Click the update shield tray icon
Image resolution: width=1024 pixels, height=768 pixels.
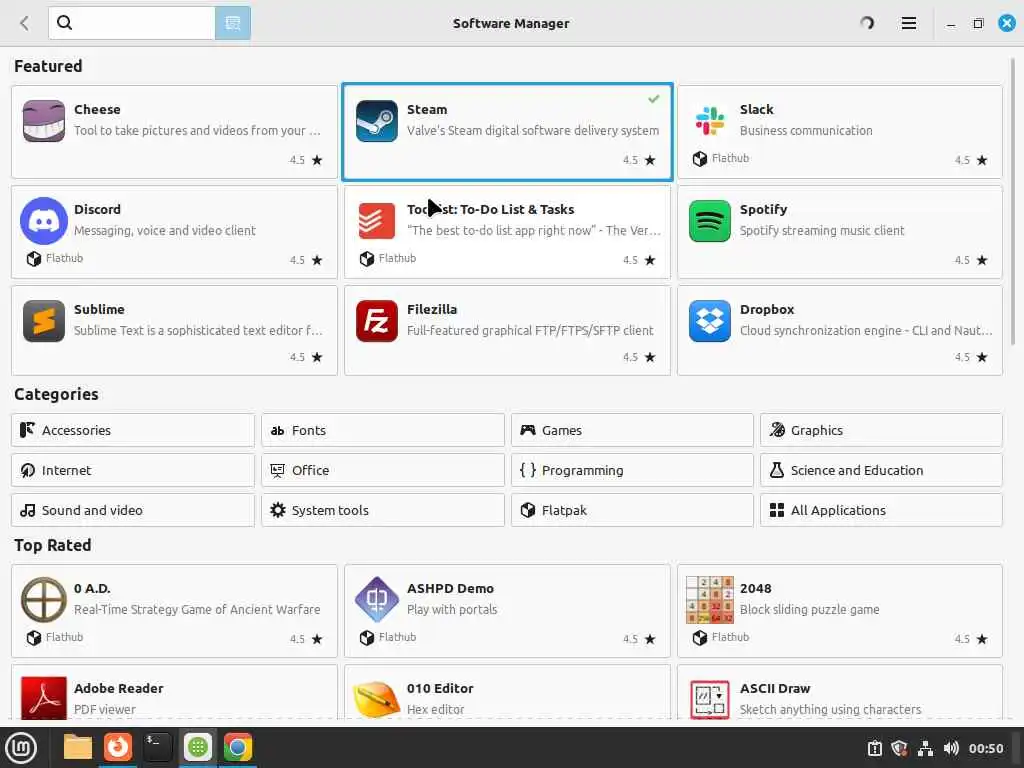[899, 748]
